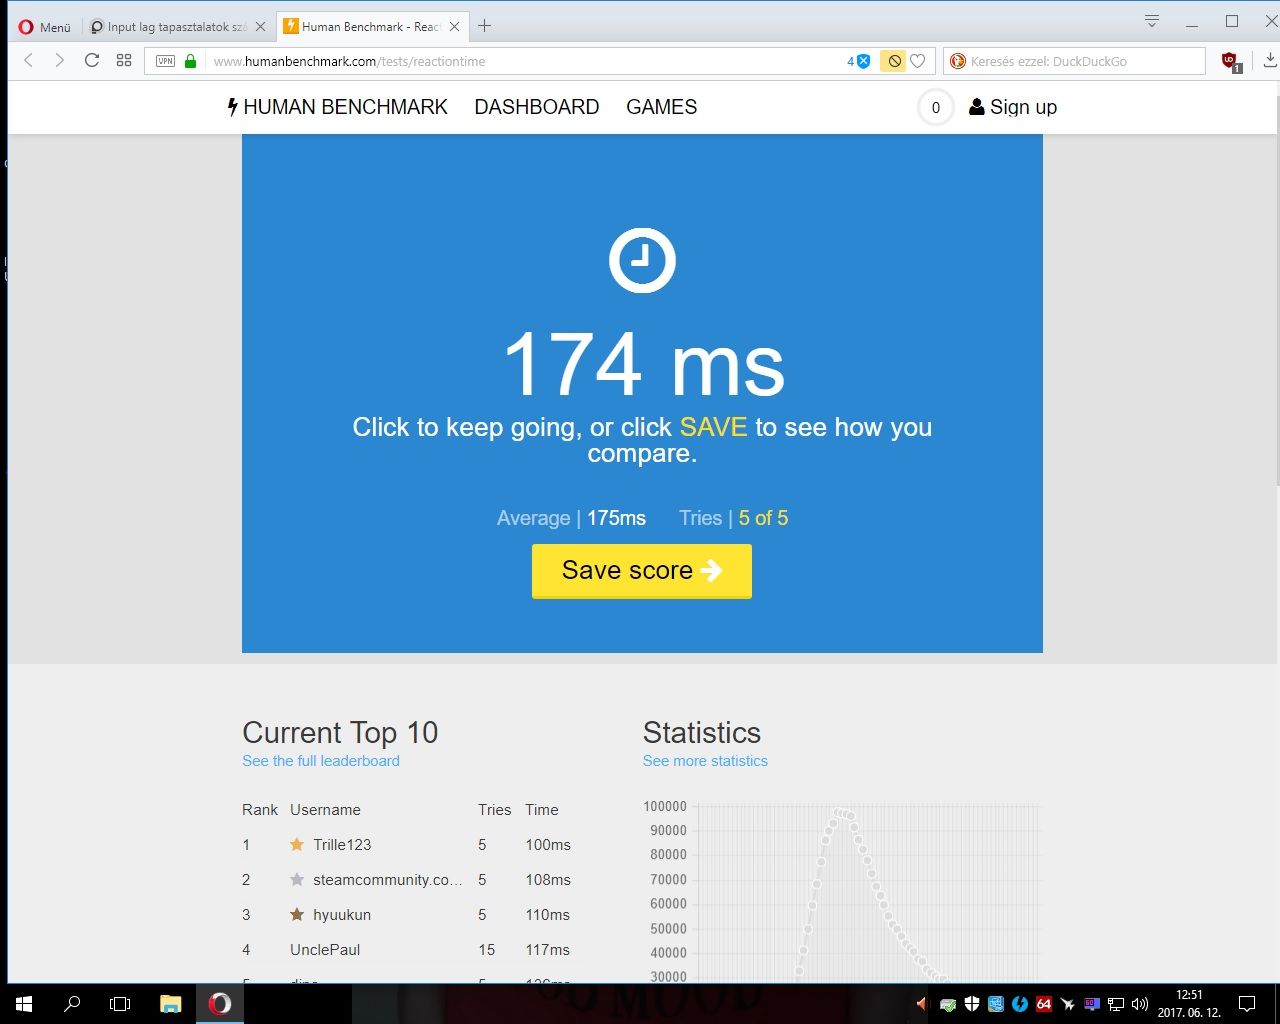Click the green padlock security icon

[x=191, y=61]
